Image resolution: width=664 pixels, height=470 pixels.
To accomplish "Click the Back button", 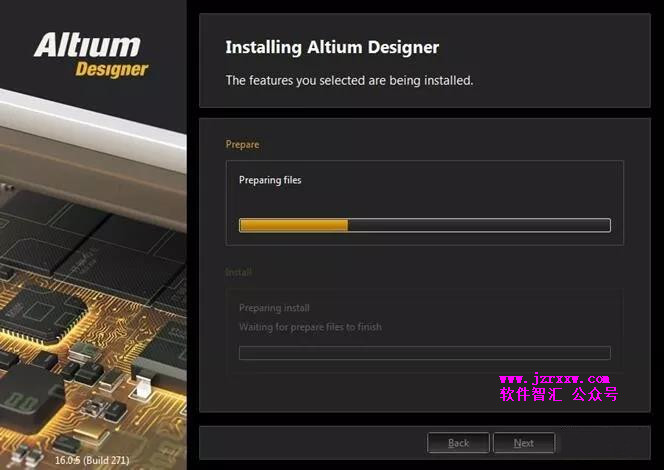I will [458, 443].
